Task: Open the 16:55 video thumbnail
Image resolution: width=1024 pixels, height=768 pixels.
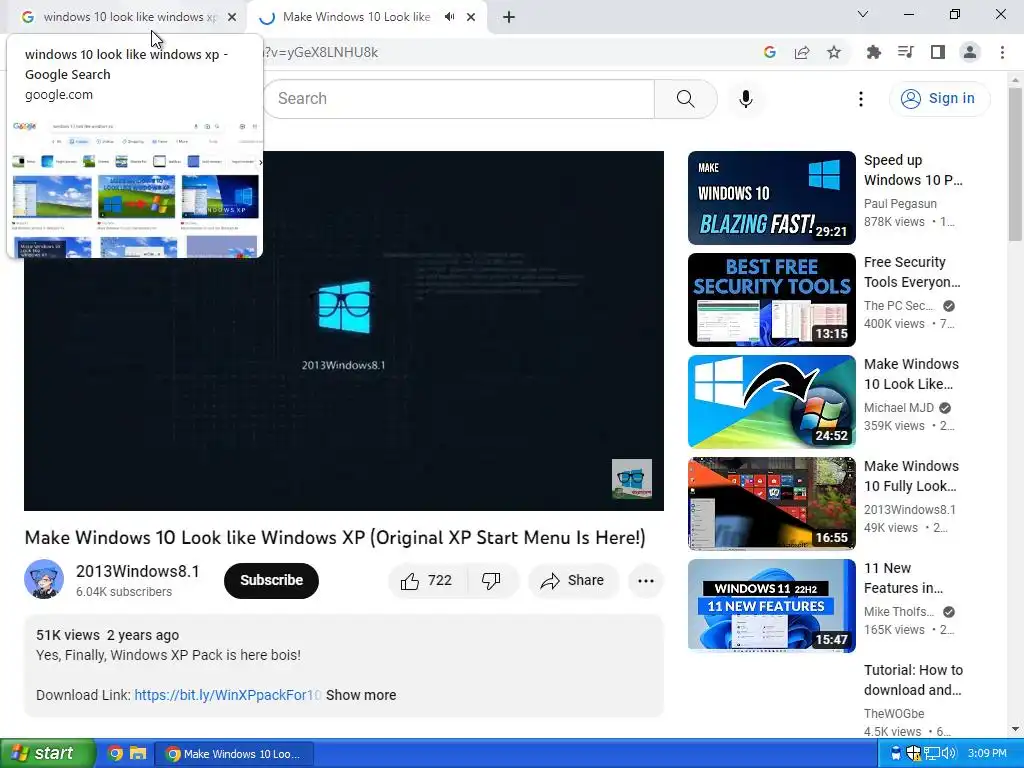Action: pos(771,504)
